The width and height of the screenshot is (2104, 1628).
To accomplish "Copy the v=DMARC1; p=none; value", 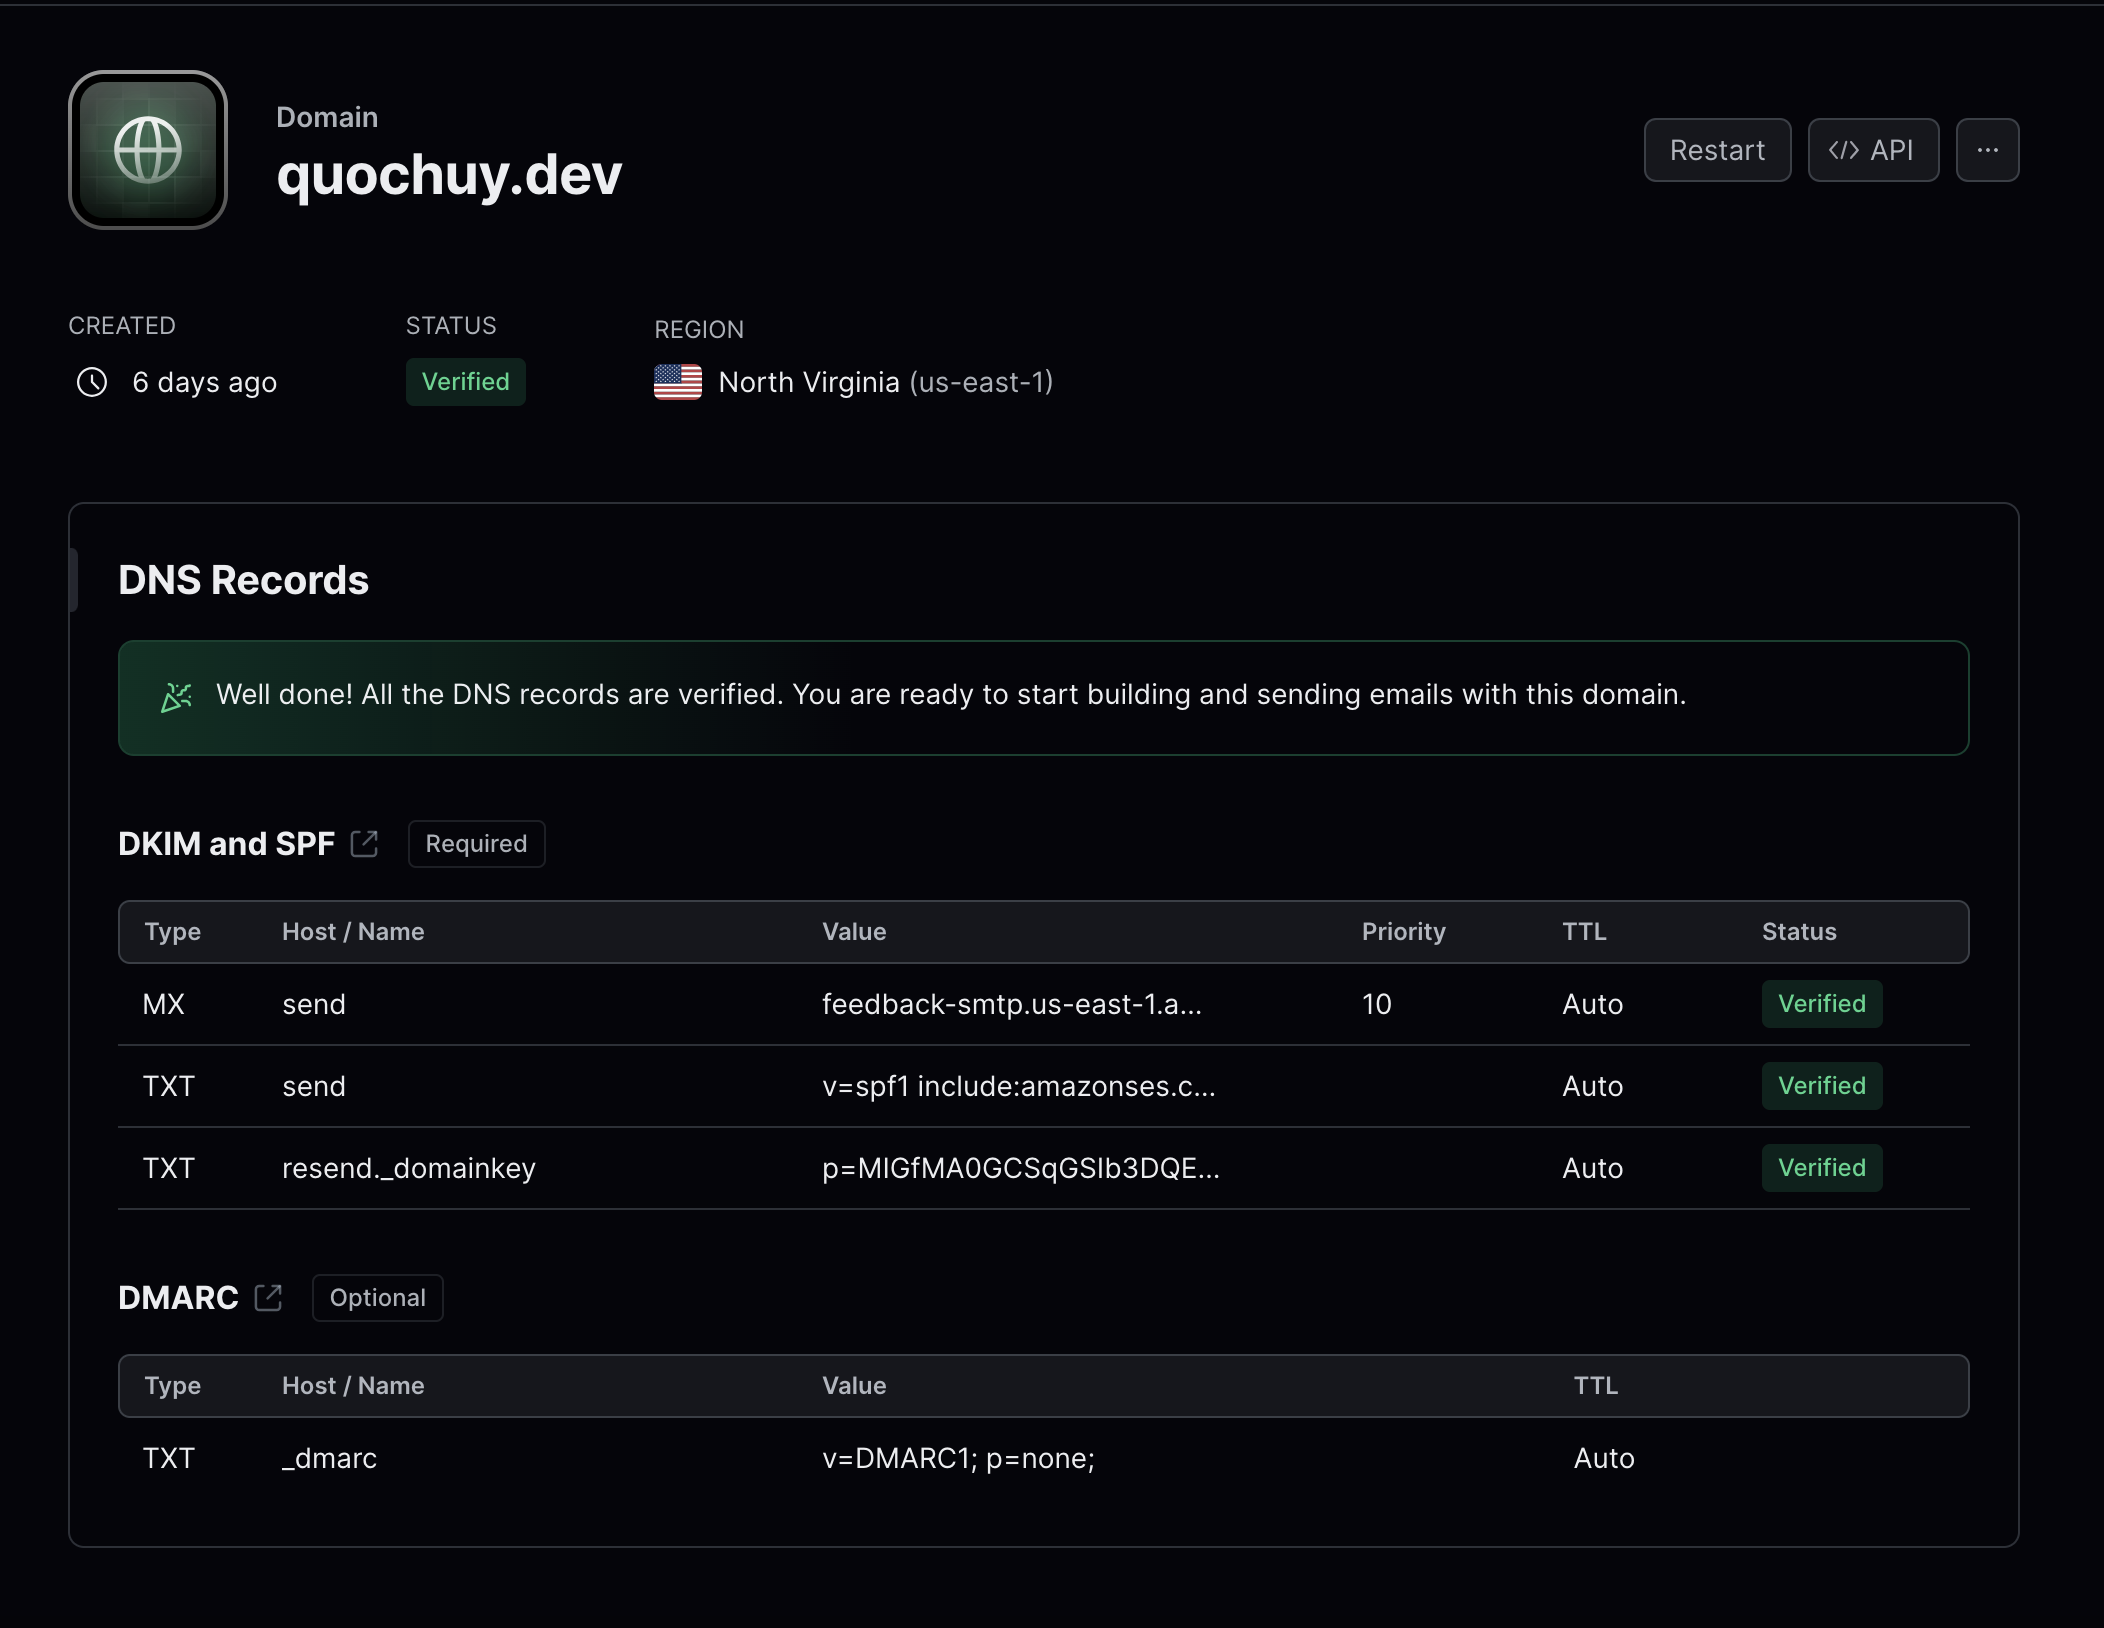I will coord(958,1458).
